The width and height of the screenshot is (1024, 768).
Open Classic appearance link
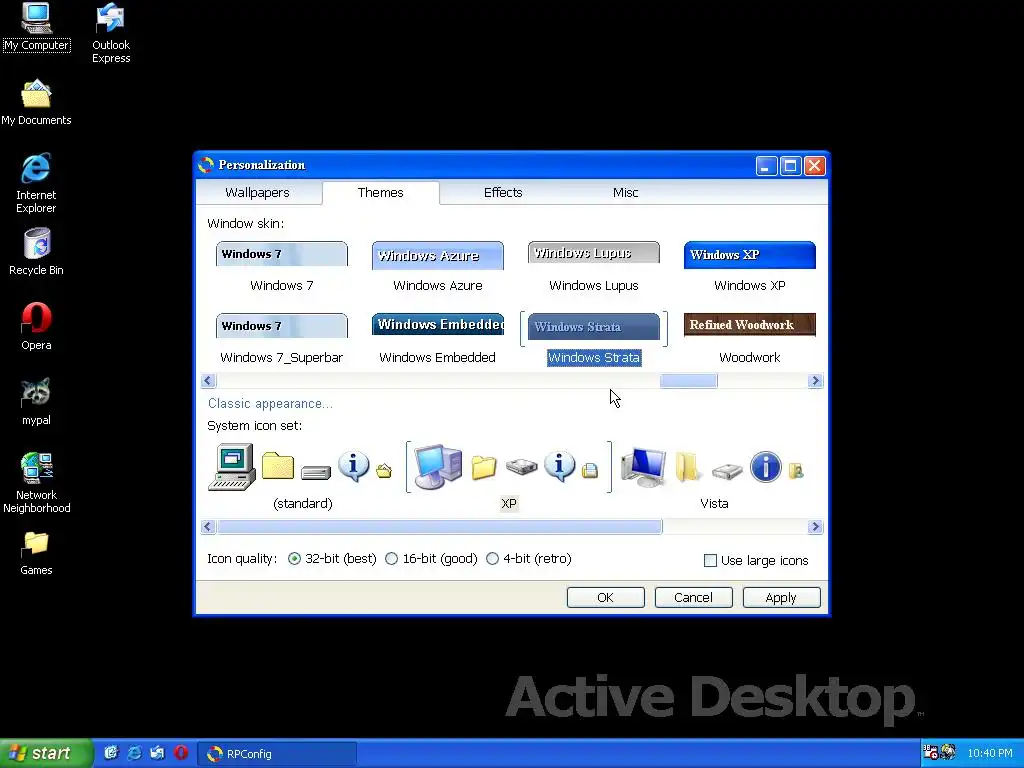[x=270, y=404]
